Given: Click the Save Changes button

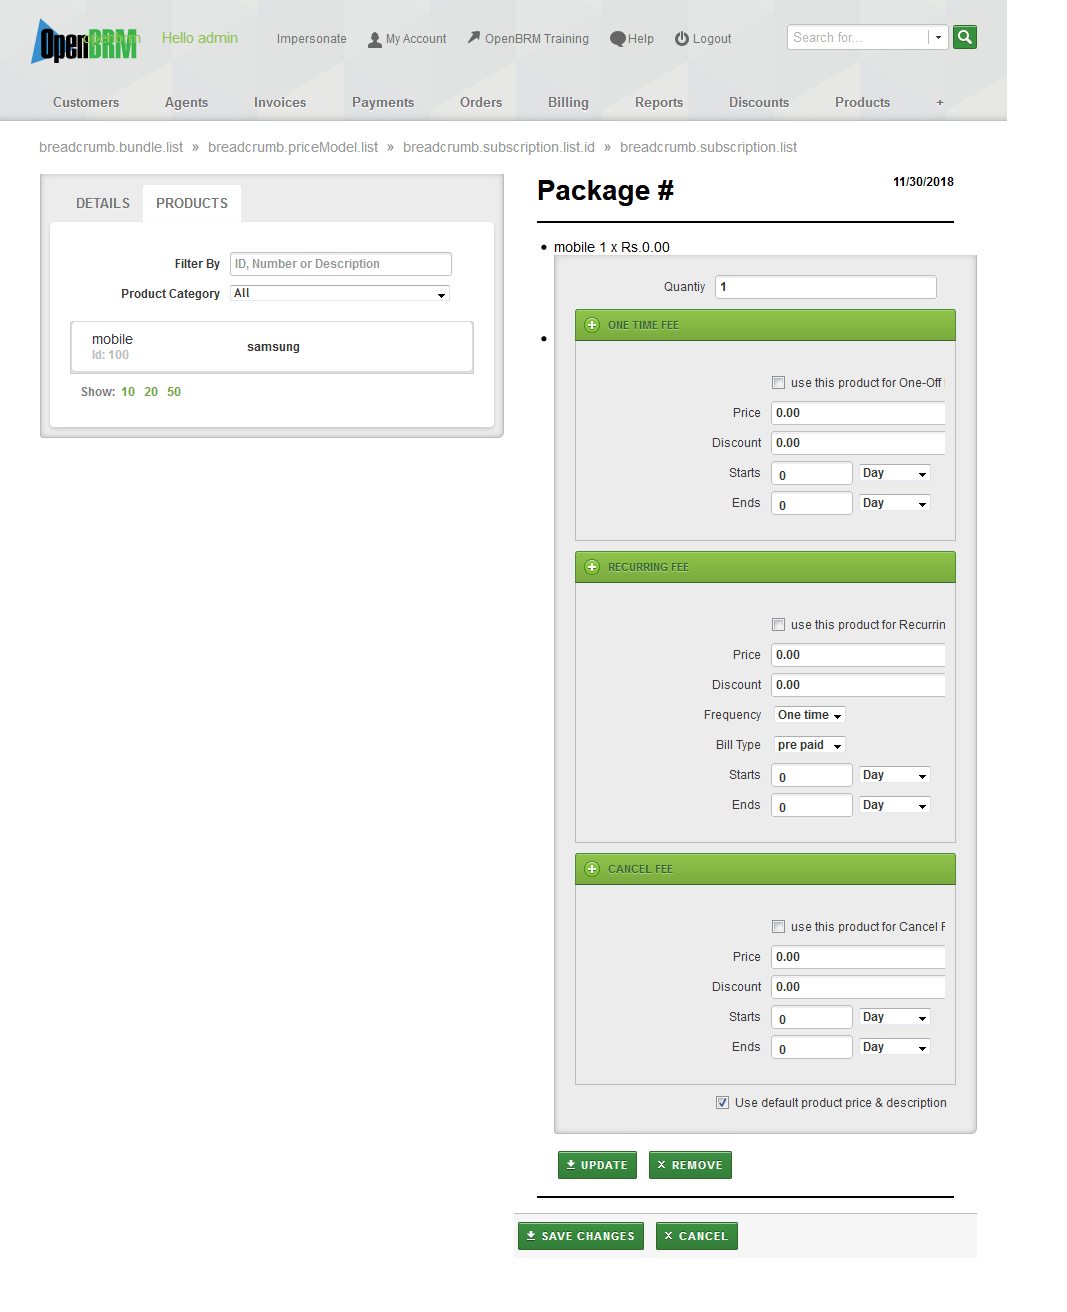Looking at the screenshot, I should (x=581, y=1236).
